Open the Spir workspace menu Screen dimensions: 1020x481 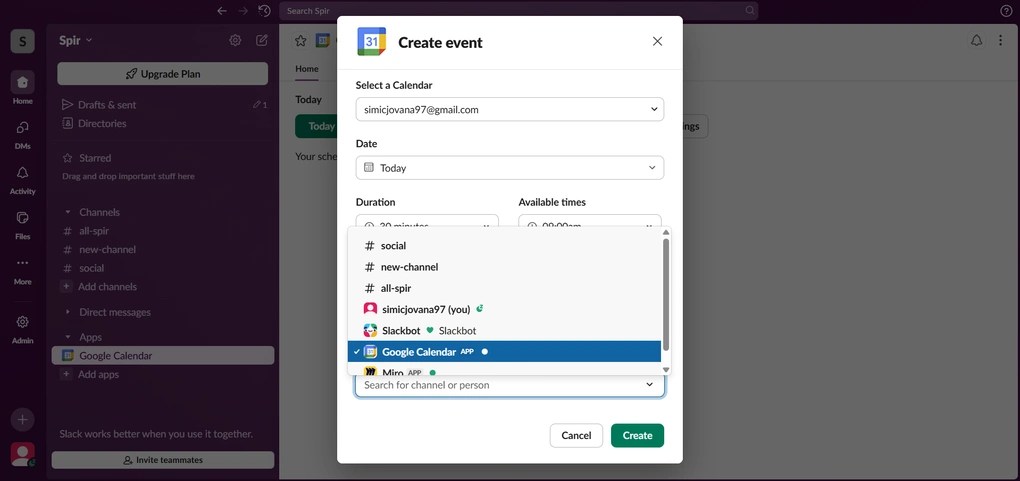tap(75, 40)
